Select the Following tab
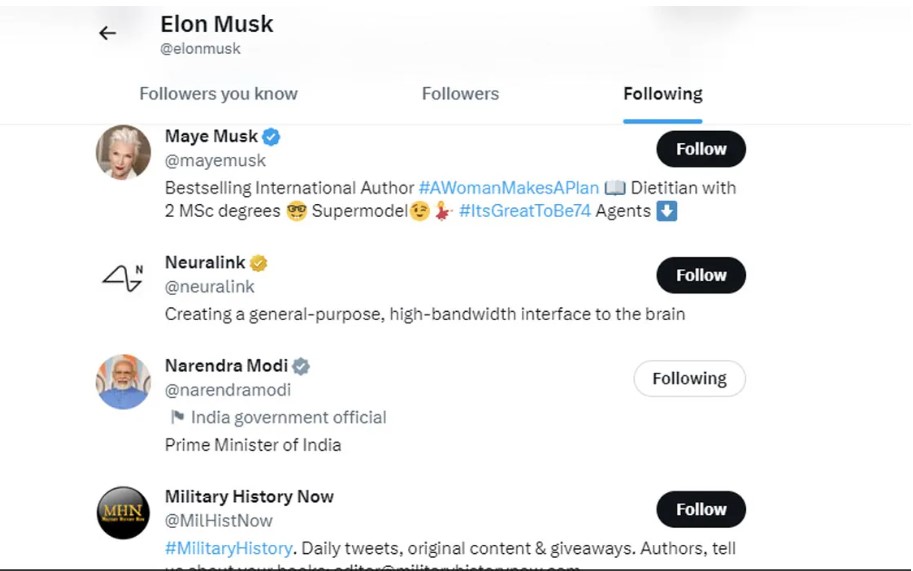 pyautogui.click(x=662, y=94)
